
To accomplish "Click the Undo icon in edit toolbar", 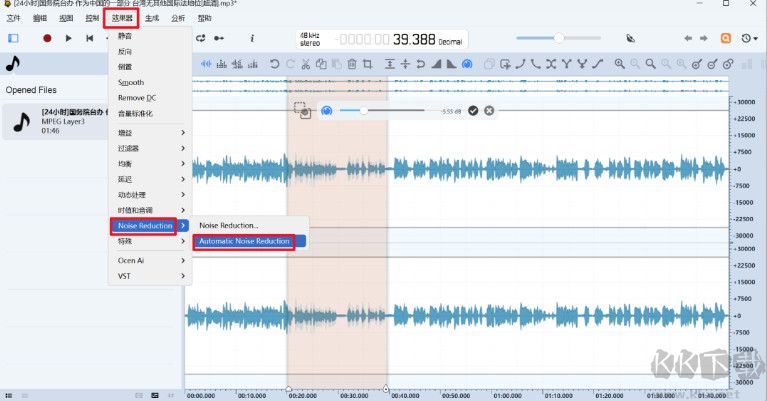I will 274,64.
